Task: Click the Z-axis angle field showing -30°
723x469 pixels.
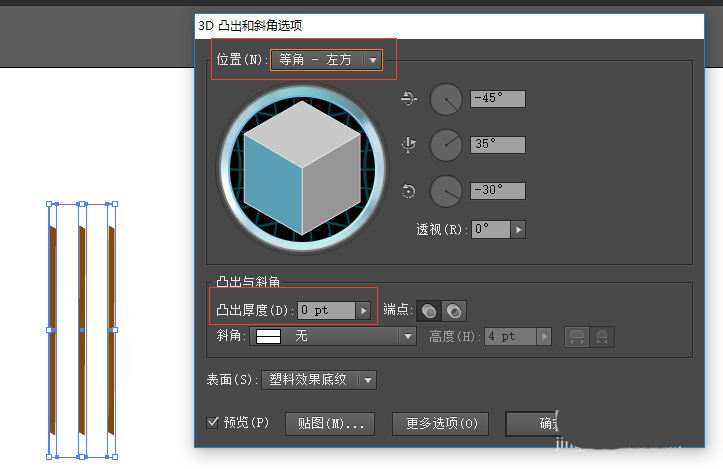Action: pyautogui.click(x=498, y=191)
